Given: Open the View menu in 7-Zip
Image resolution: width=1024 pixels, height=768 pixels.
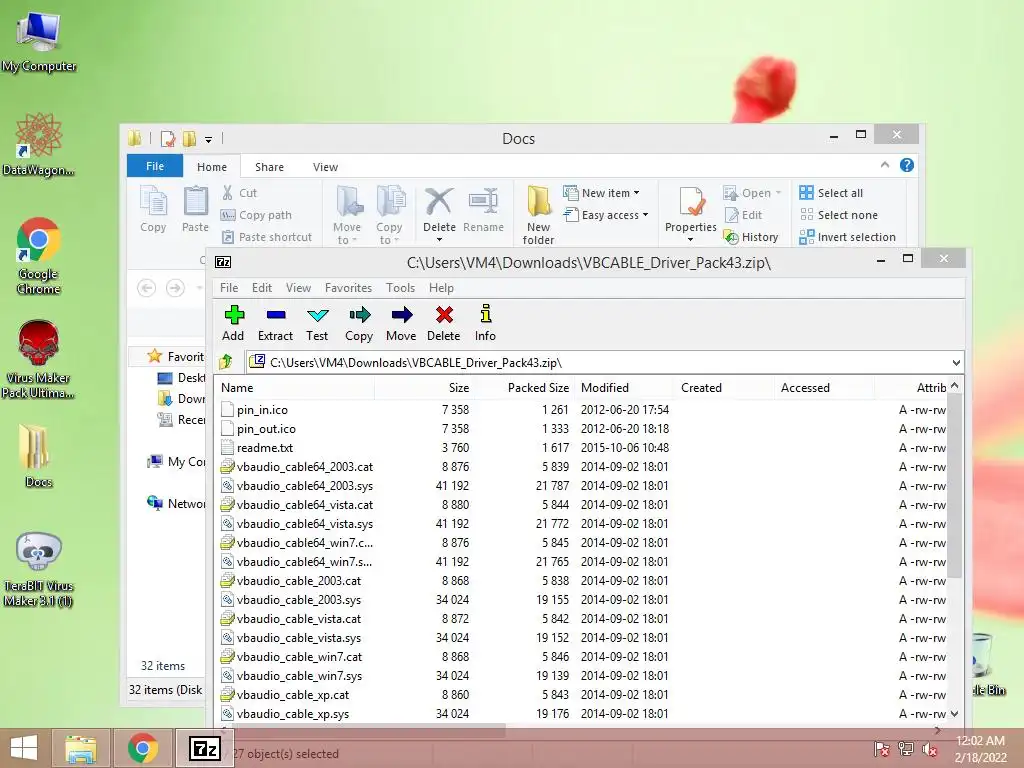Looking at the screenshot, I should 298,288.
